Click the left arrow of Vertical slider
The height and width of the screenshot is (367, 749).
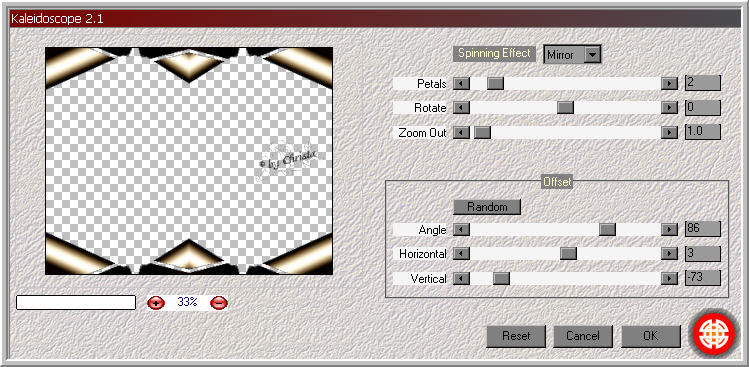tap(461, 279)
